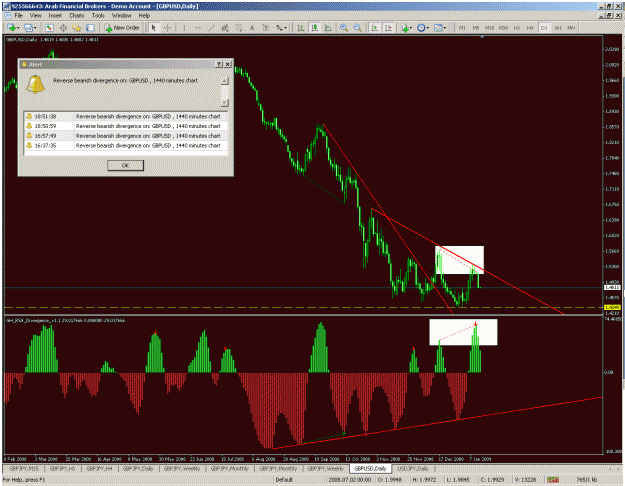Select the Horizontal Line drawing tool
Viewport: 625px width, 486px height.
click(x=198, y=28)
